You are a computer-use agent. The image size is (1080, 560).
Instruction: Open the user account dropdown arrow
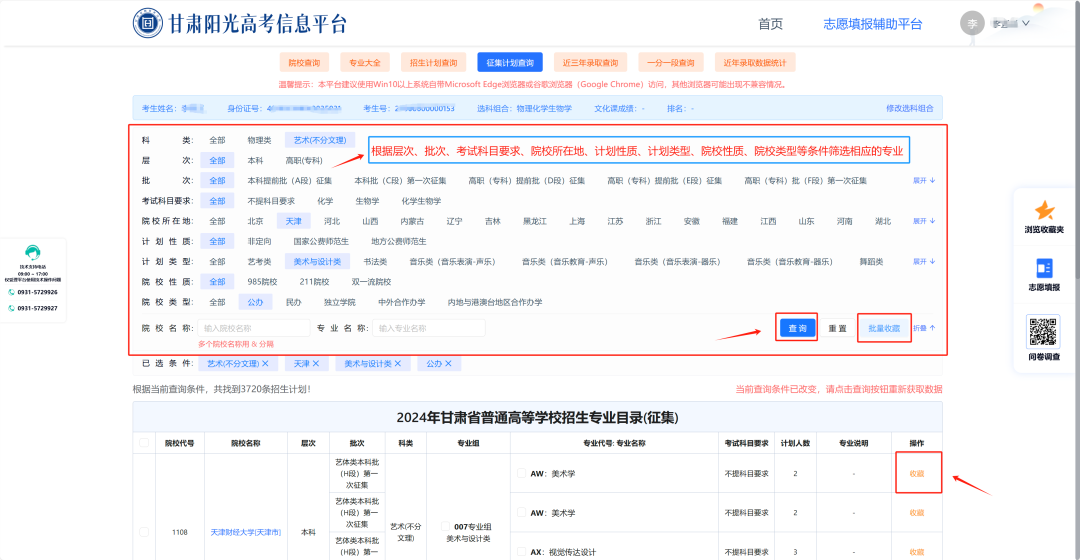coord(1026,23)
